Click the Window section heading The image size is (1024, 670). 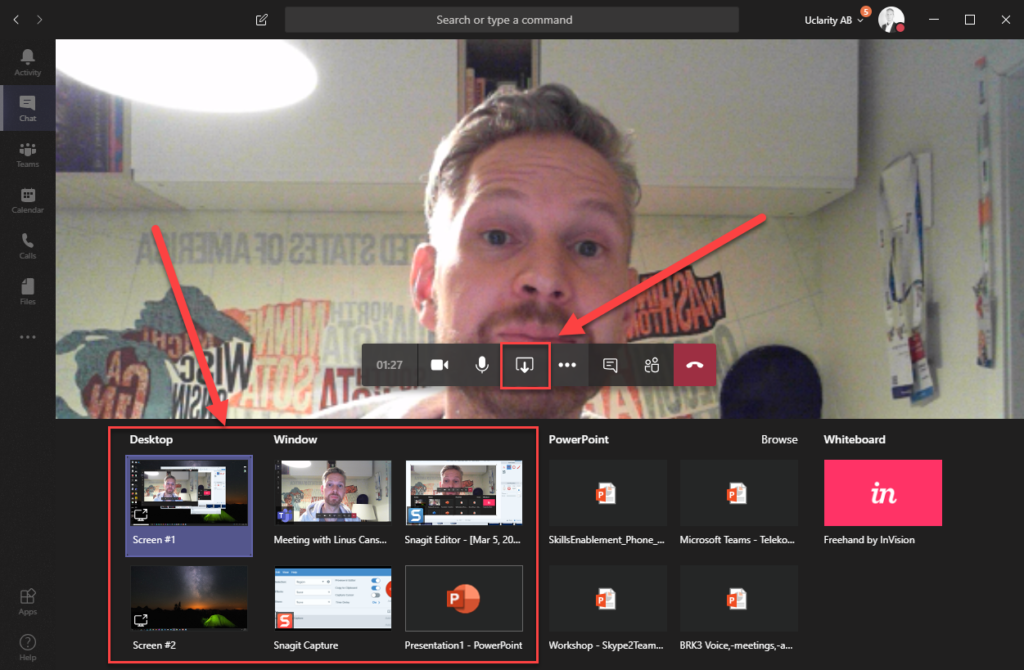(x=295, y=439)
